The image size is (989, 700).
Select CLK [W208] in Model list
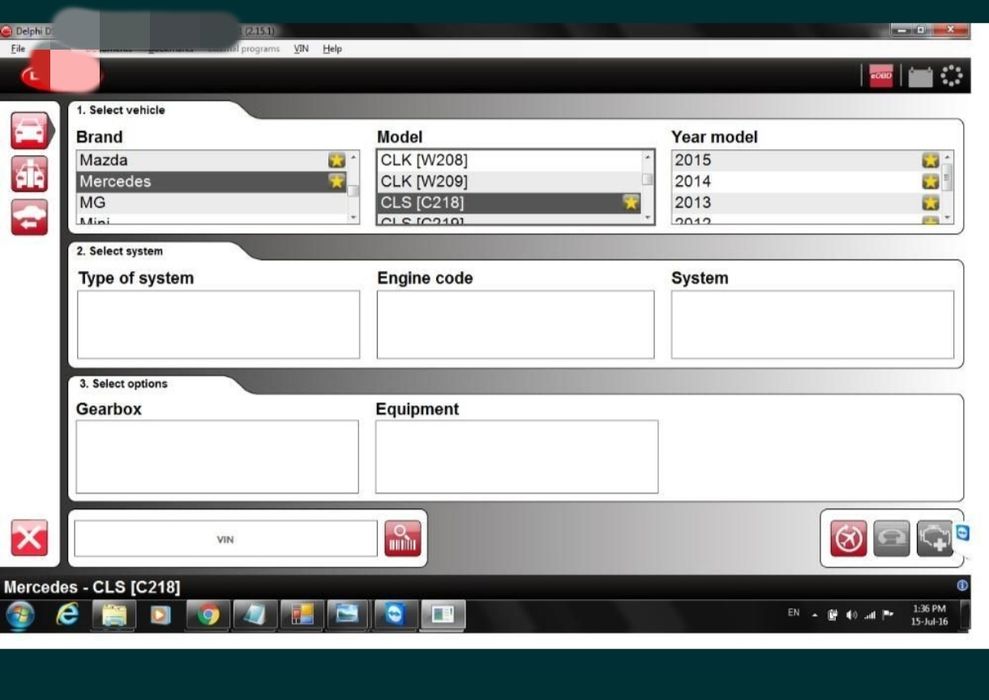click(x=509, y=160)
